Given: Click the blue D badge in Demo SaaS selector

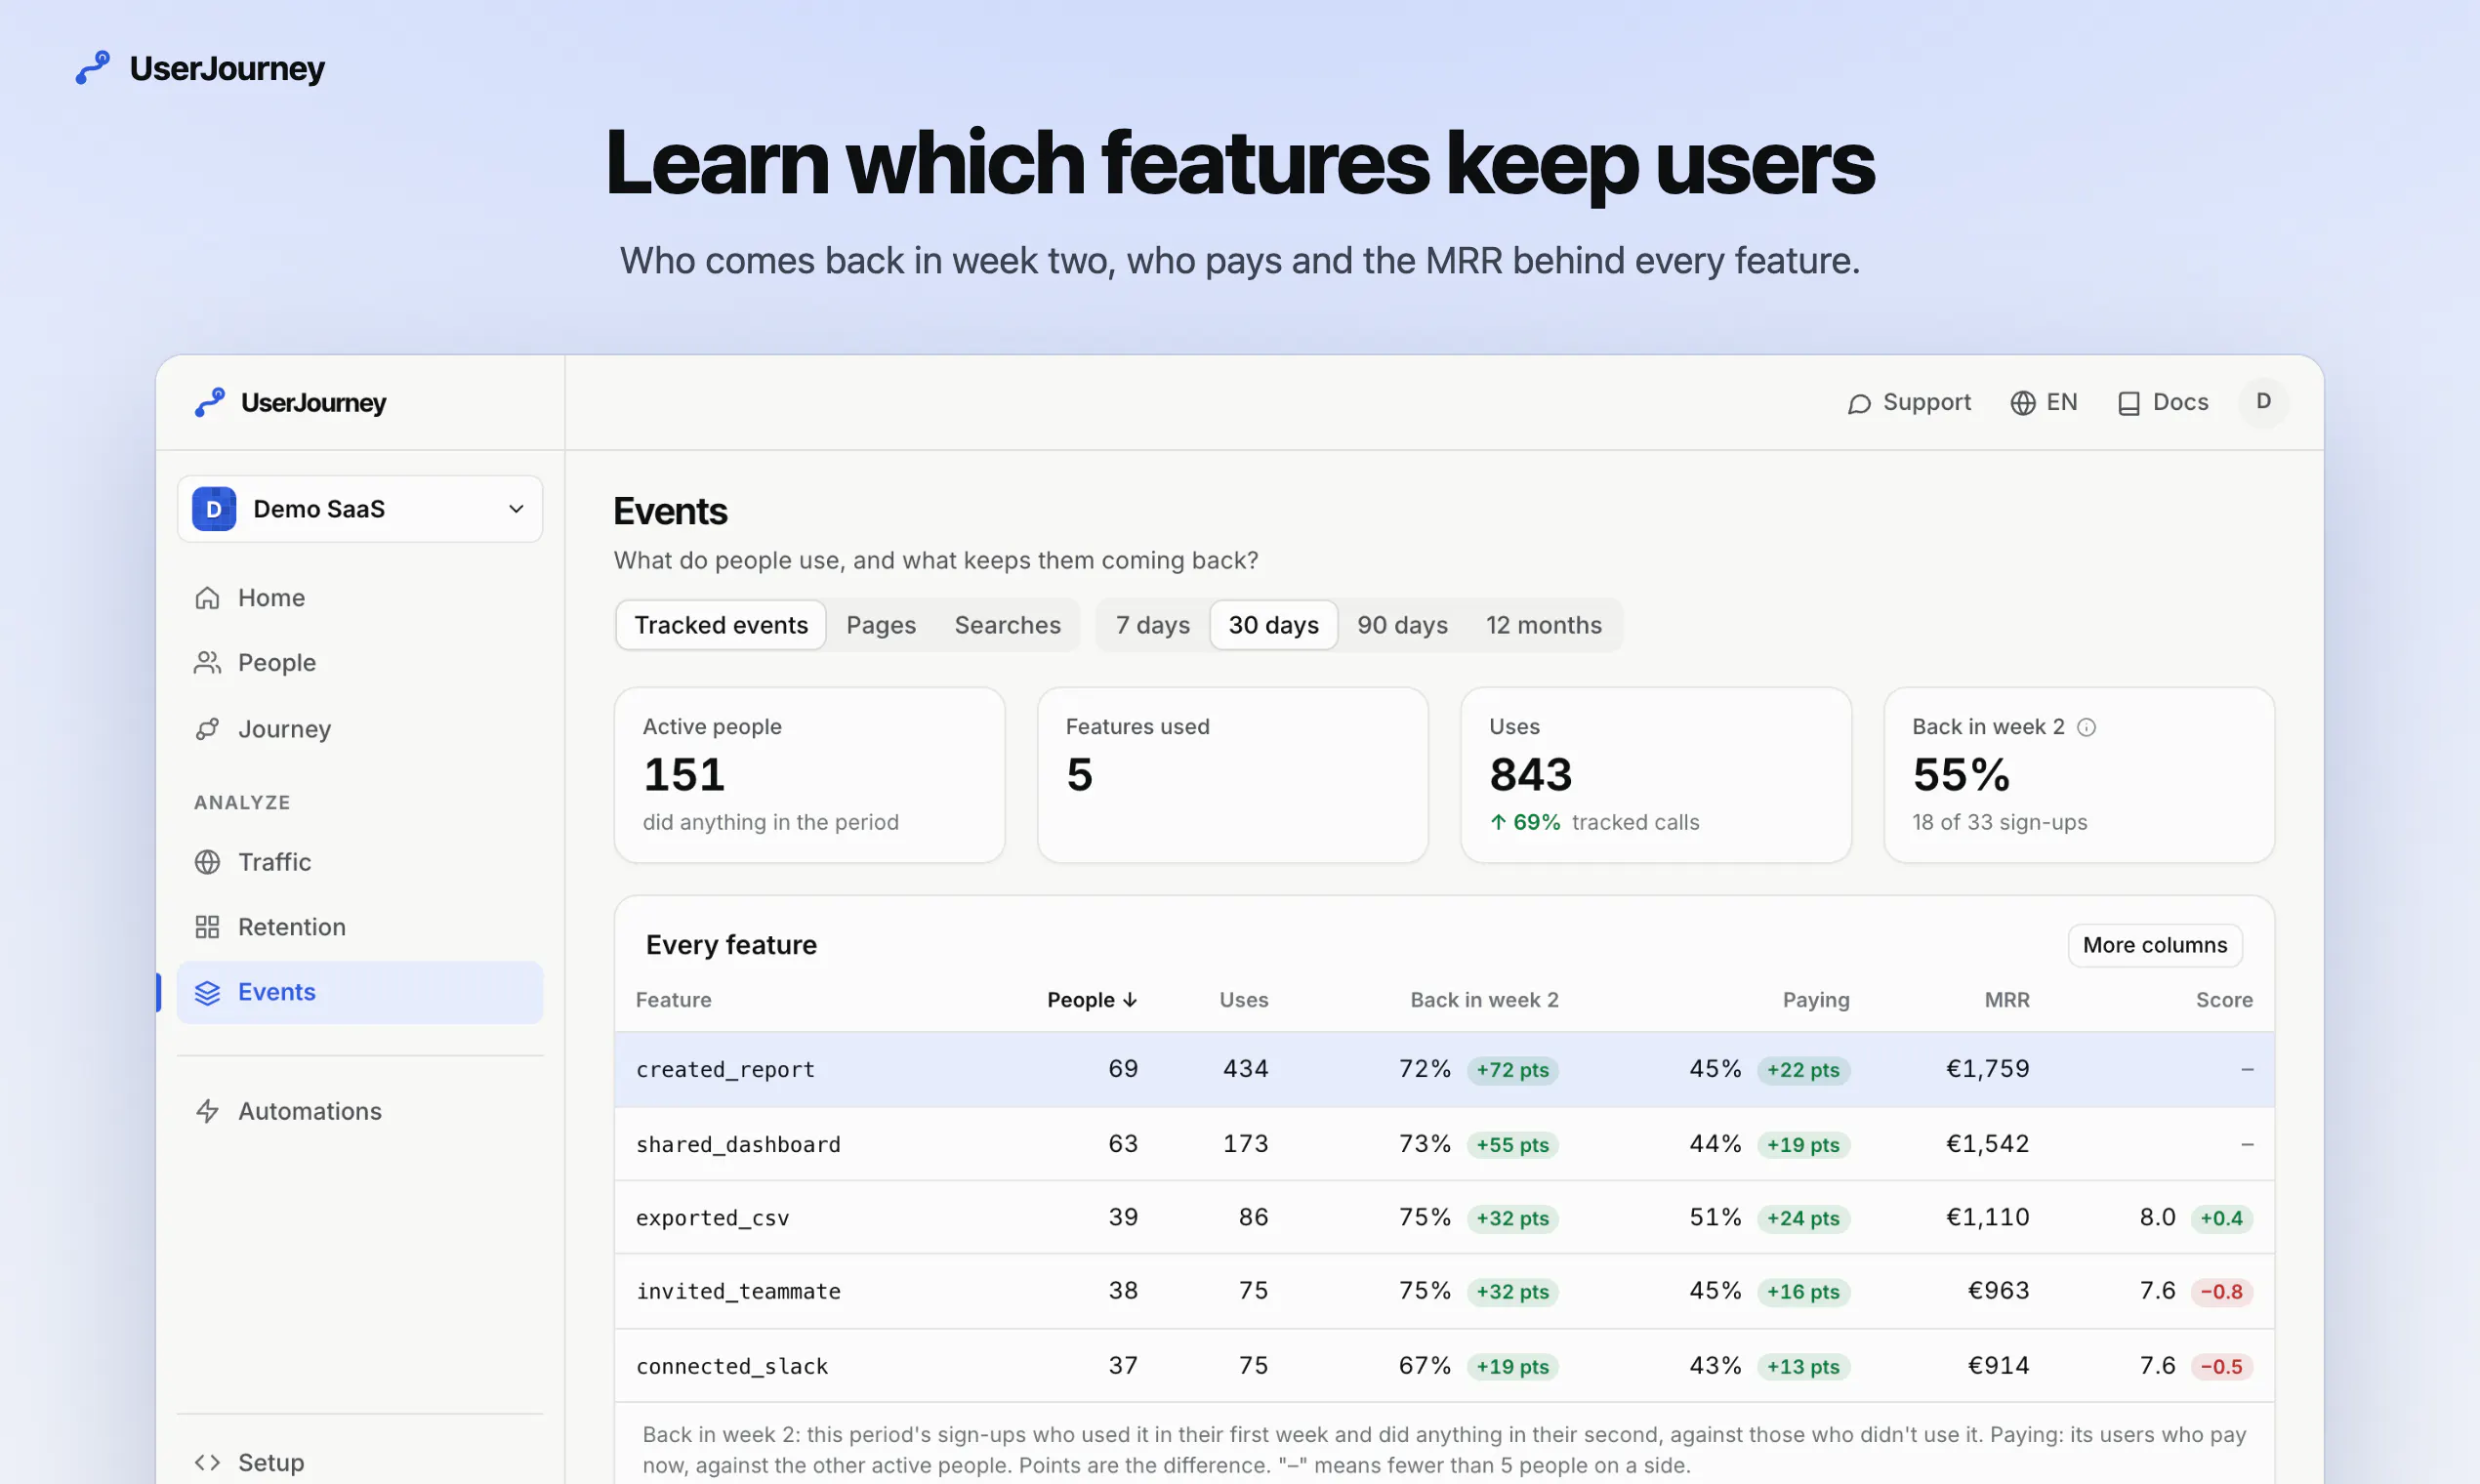Looking at the screenshot, I should (214, 509).
